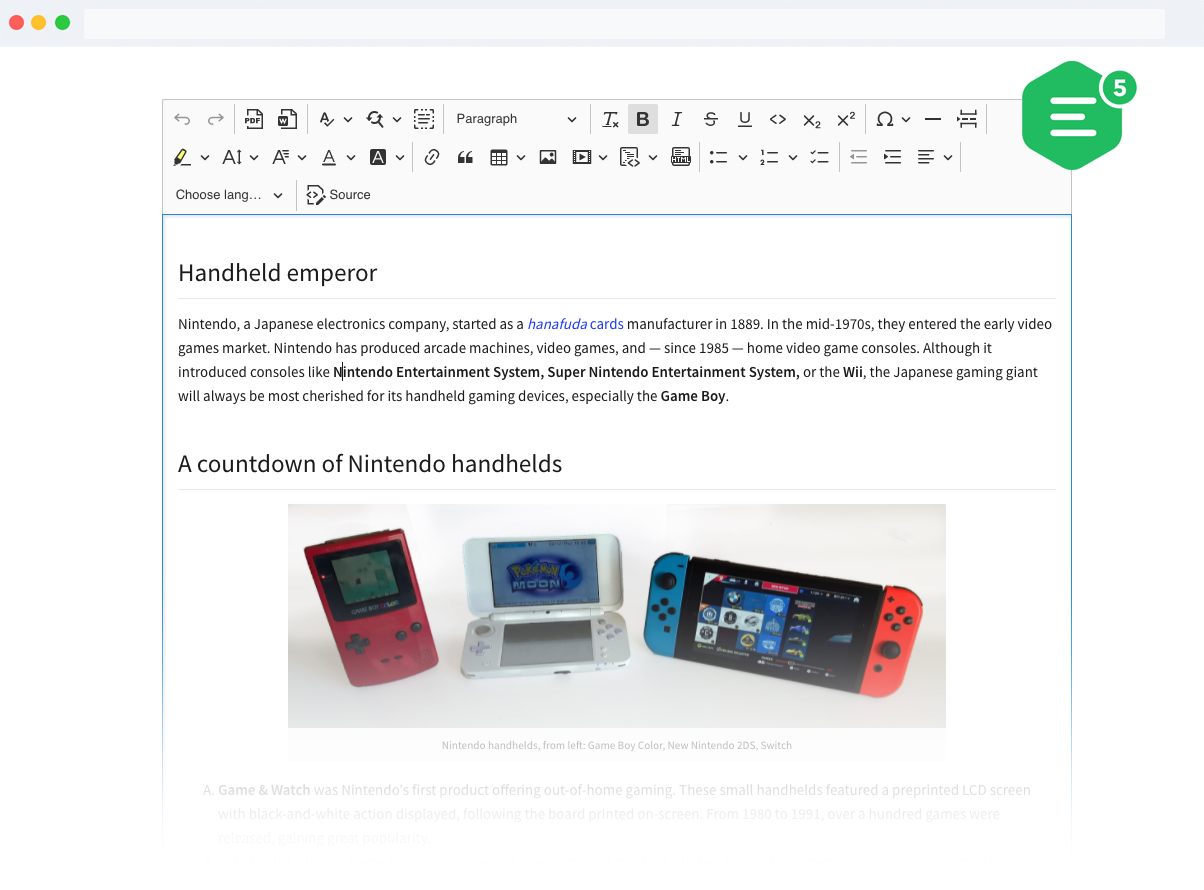This screenshot has height=890, width=1204.
Task: Expand the highlight color options arrow
Action: [205, 157]
